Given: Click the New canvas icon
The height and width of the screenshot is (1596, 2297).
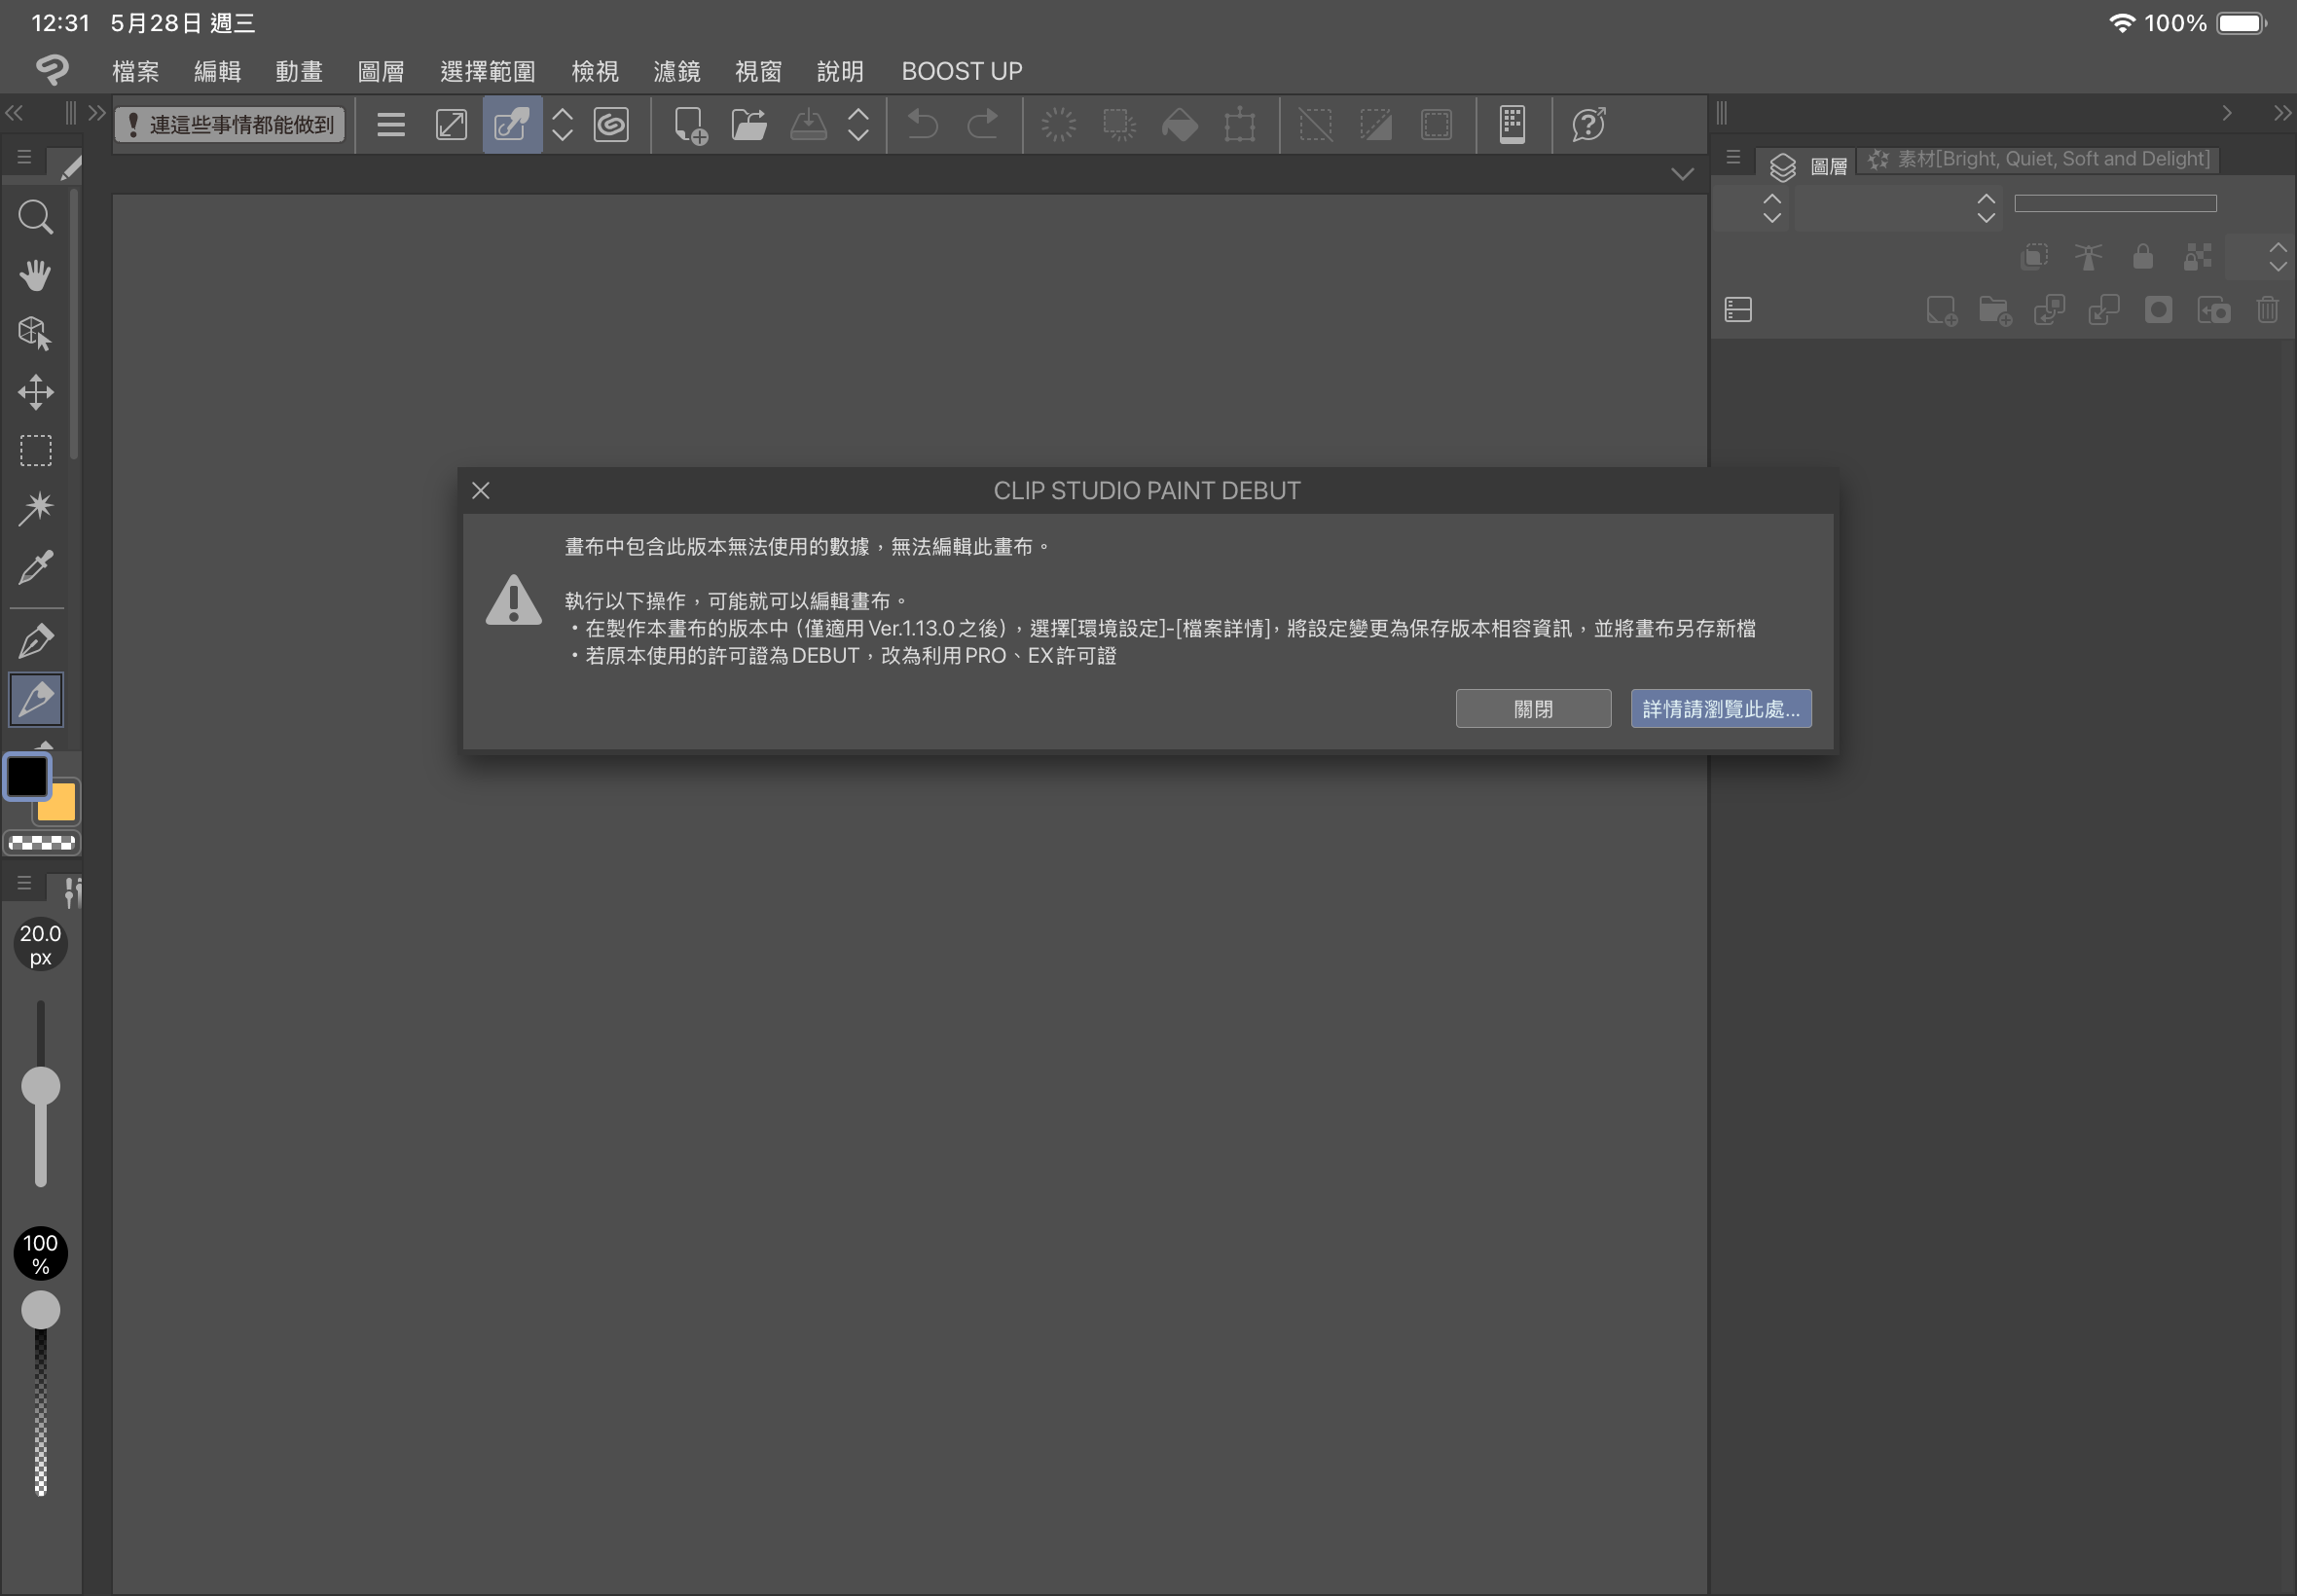Looking at the screenshot, I should pos(690,125).
